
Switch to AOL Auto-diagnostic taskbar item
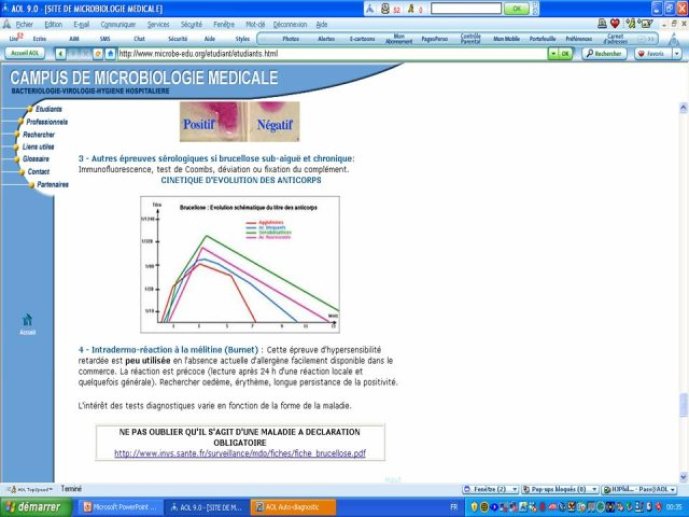tap(293, 507)
